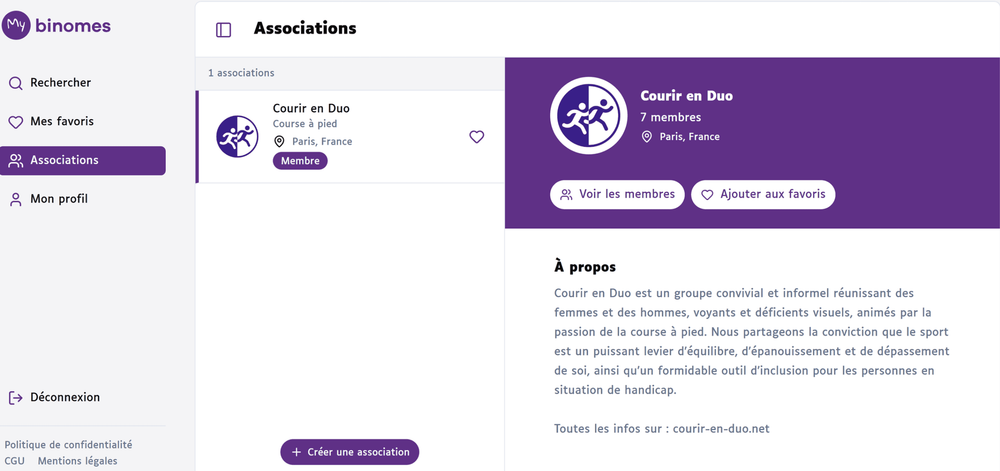This screenshot has height=471, width=1000.
Task: Open Mentions légales link
Action: [x=77, y=461]
